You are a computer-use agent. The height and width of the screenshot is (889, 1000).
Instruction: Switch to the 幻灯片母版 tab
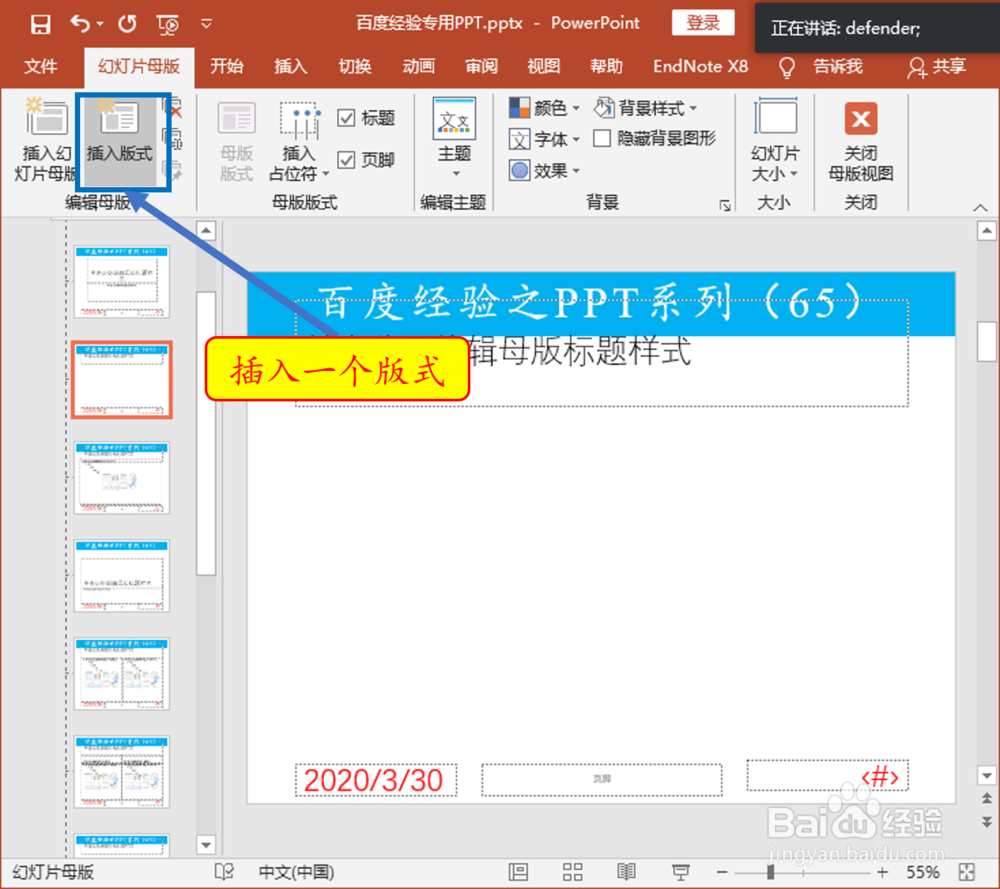tap(139, 66)
